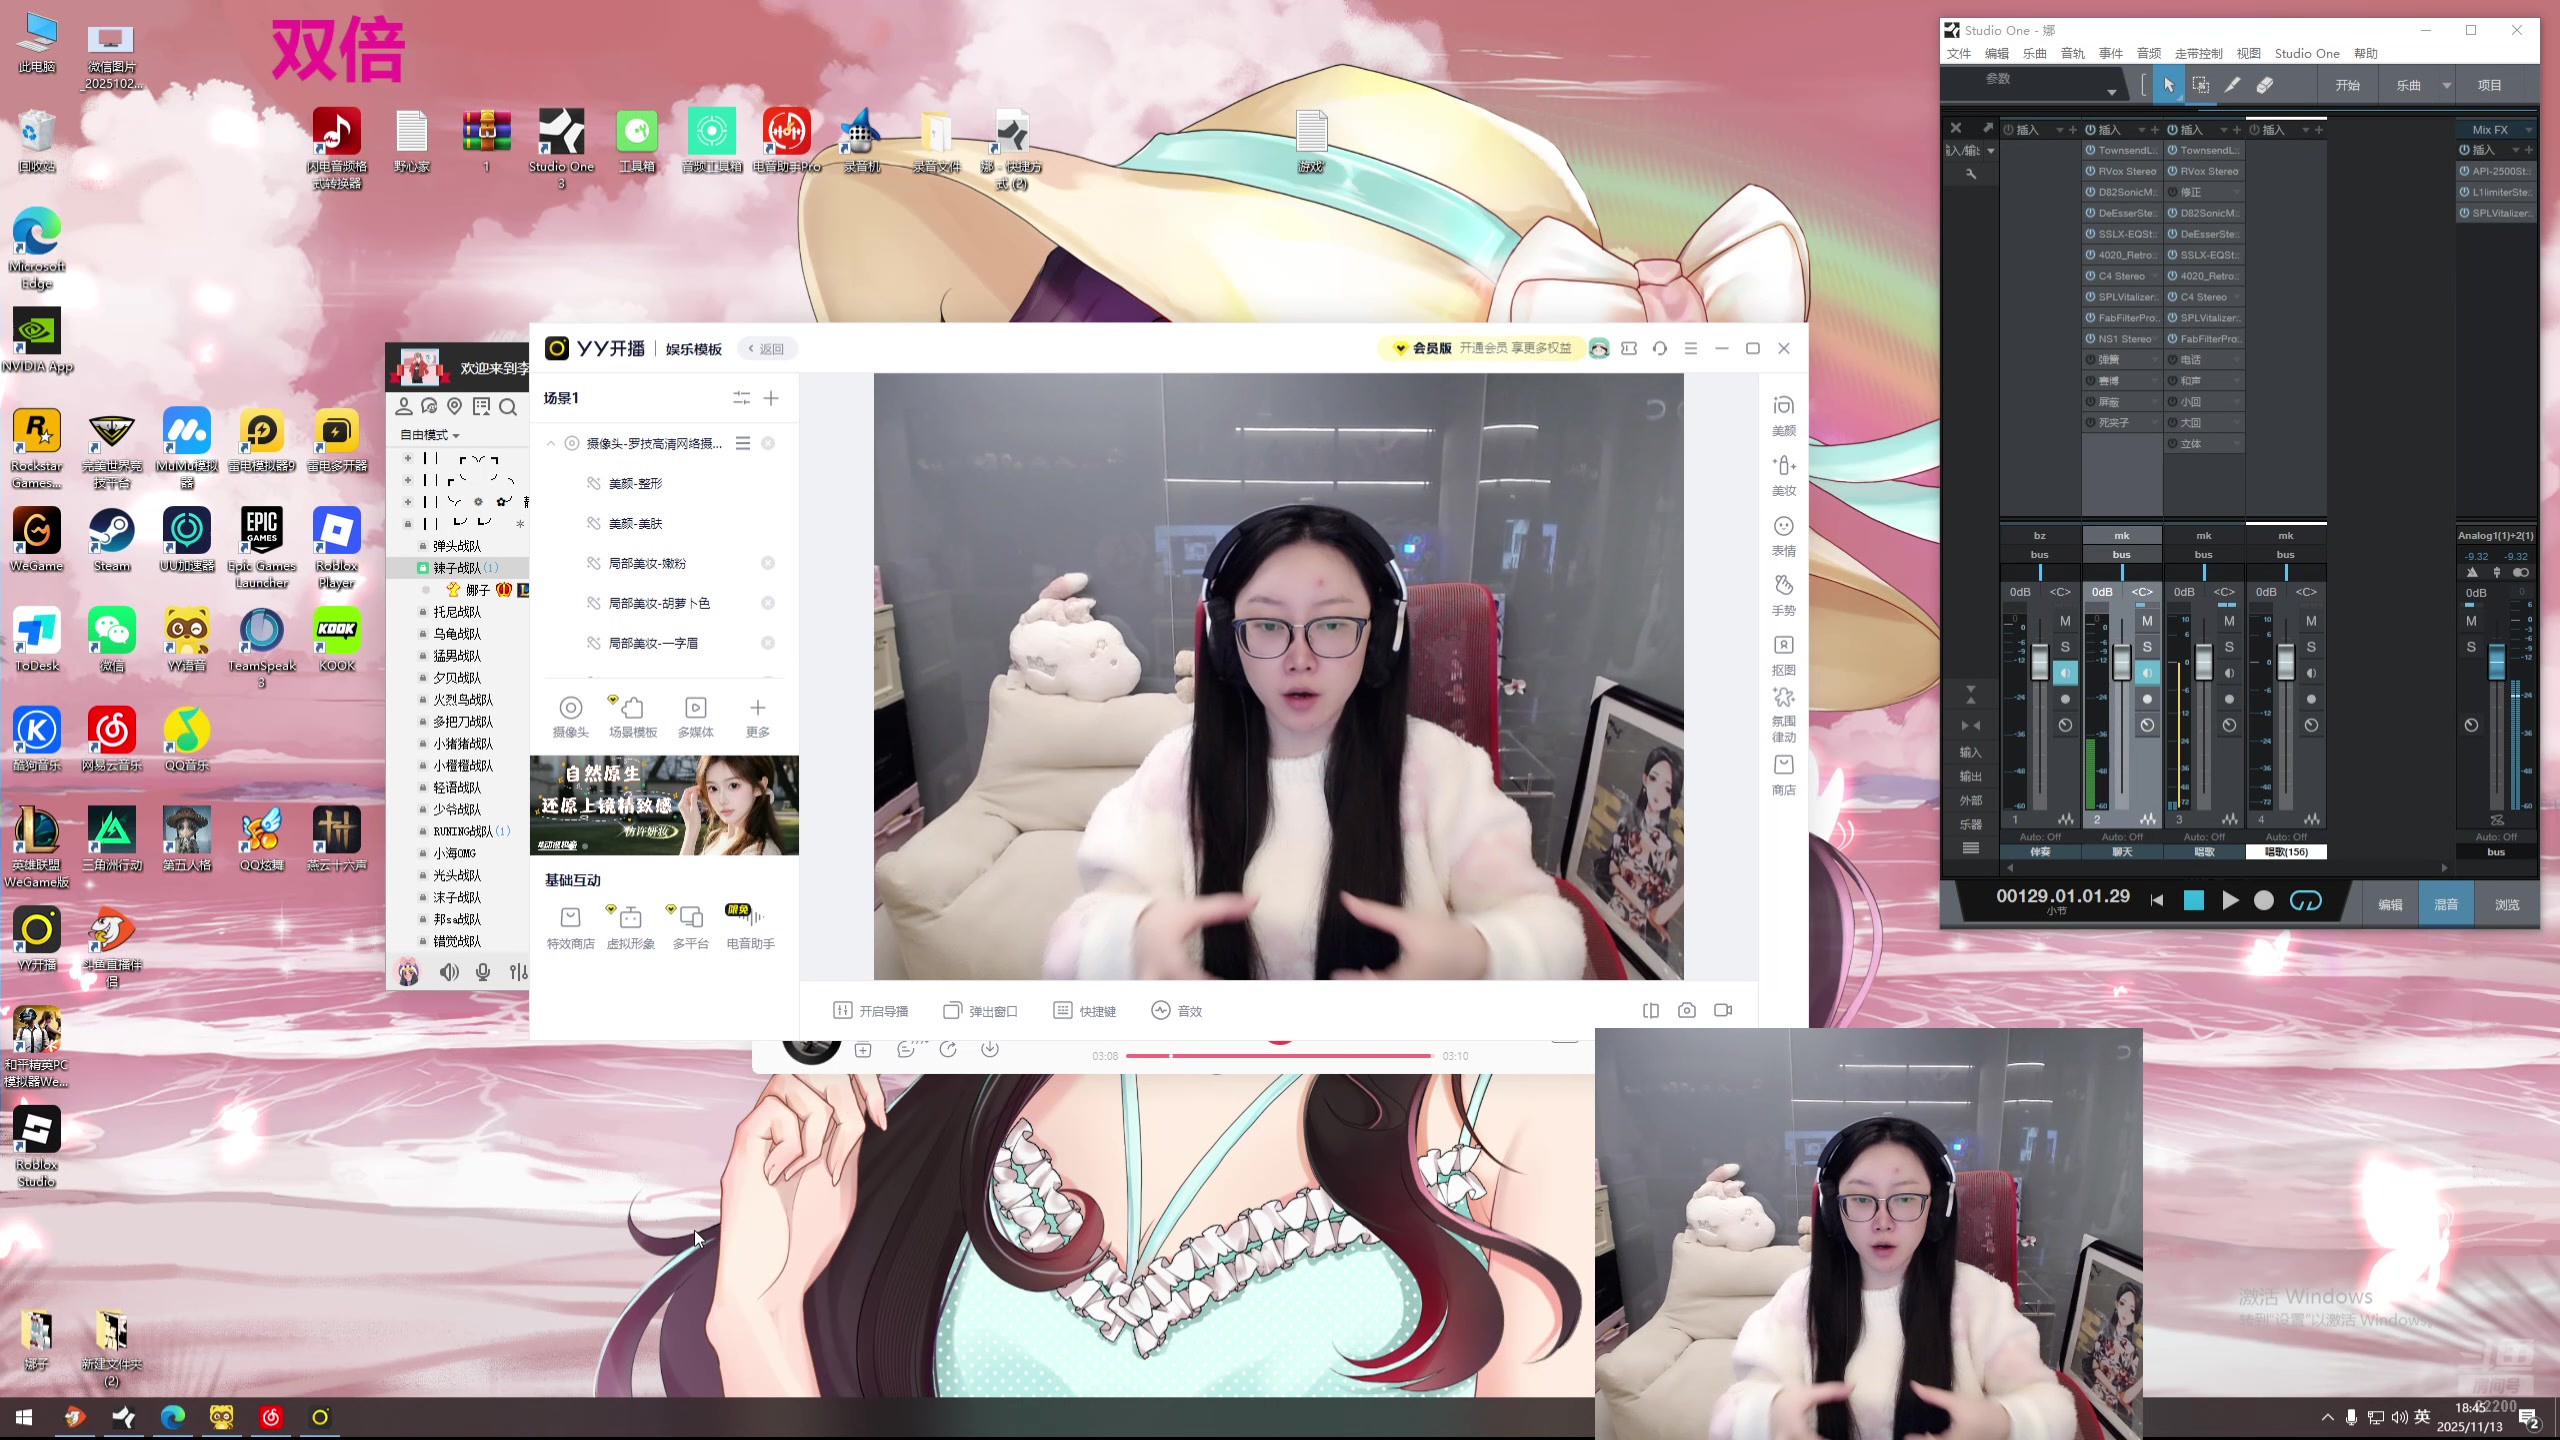Select the Range tool in Studio One toolbar

(2201, 86)
